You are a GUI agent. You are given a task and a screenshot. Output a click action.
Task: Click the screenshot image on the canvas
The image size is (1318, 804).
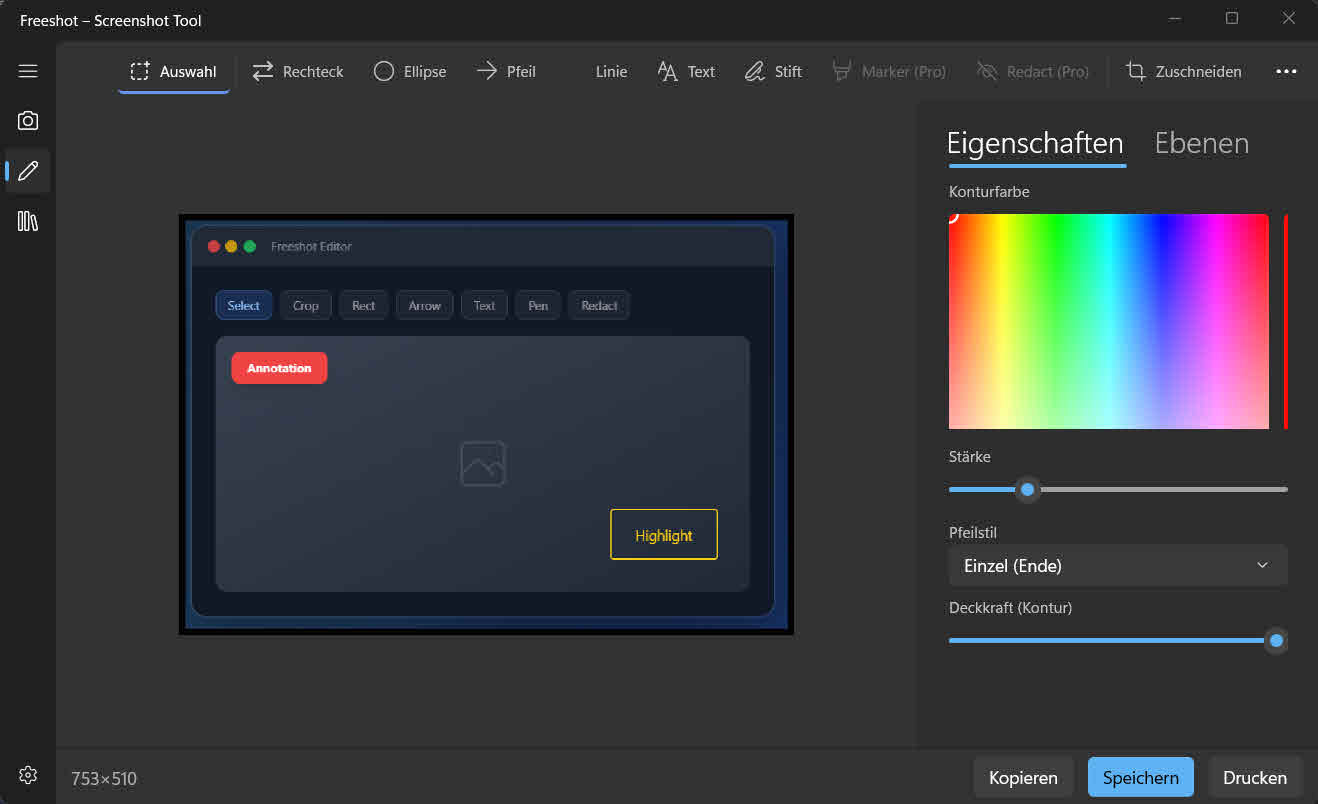pyautogui.click(x=486, y=424)
